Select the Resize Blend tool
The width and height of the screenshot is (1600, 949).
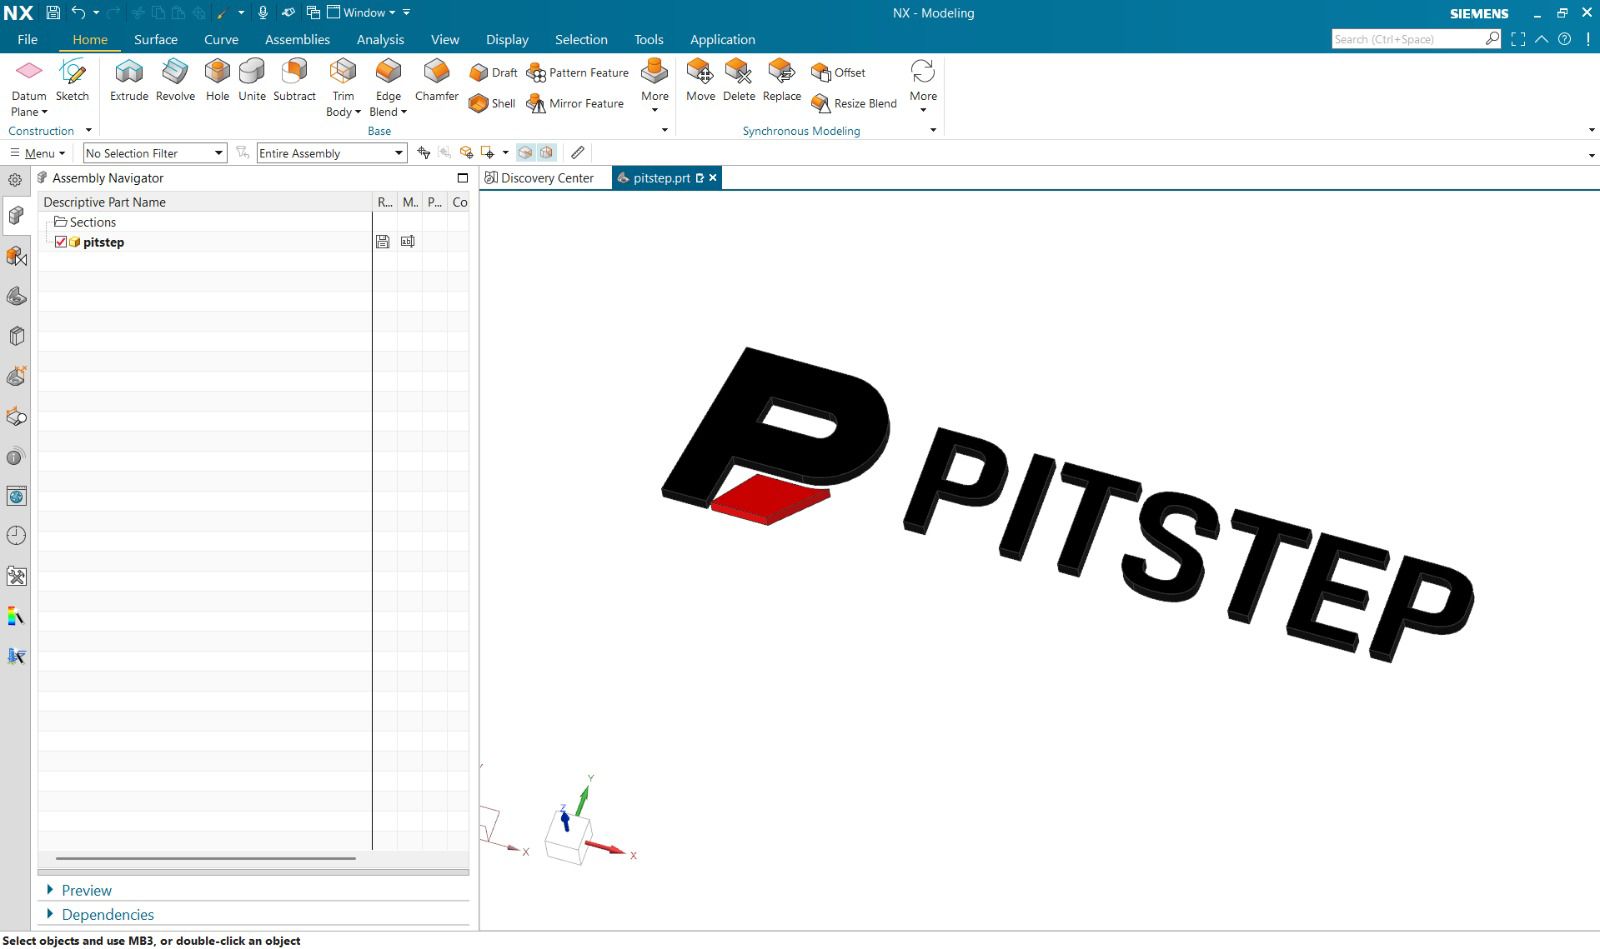click(854, 103)
